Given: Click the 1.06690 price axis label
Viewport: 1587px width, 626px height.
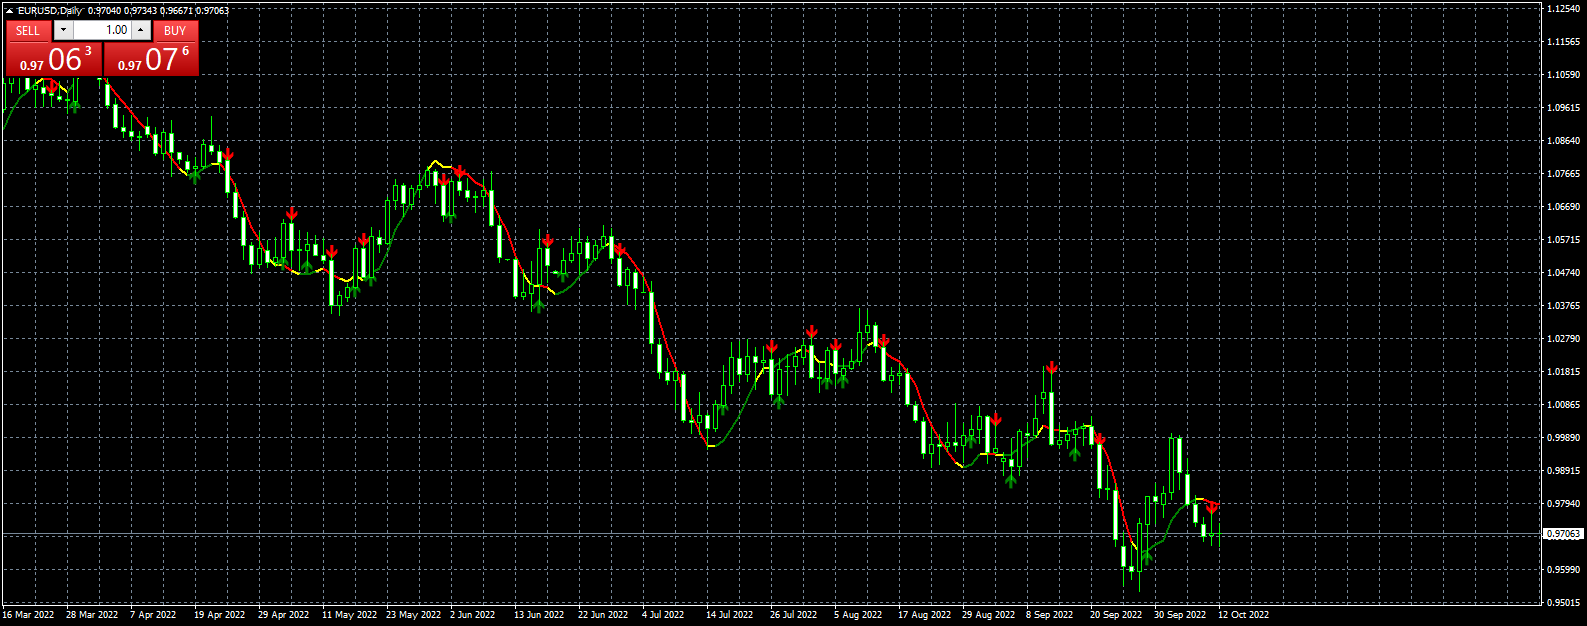Looking at the screenshot, I should coord(1563,207).
